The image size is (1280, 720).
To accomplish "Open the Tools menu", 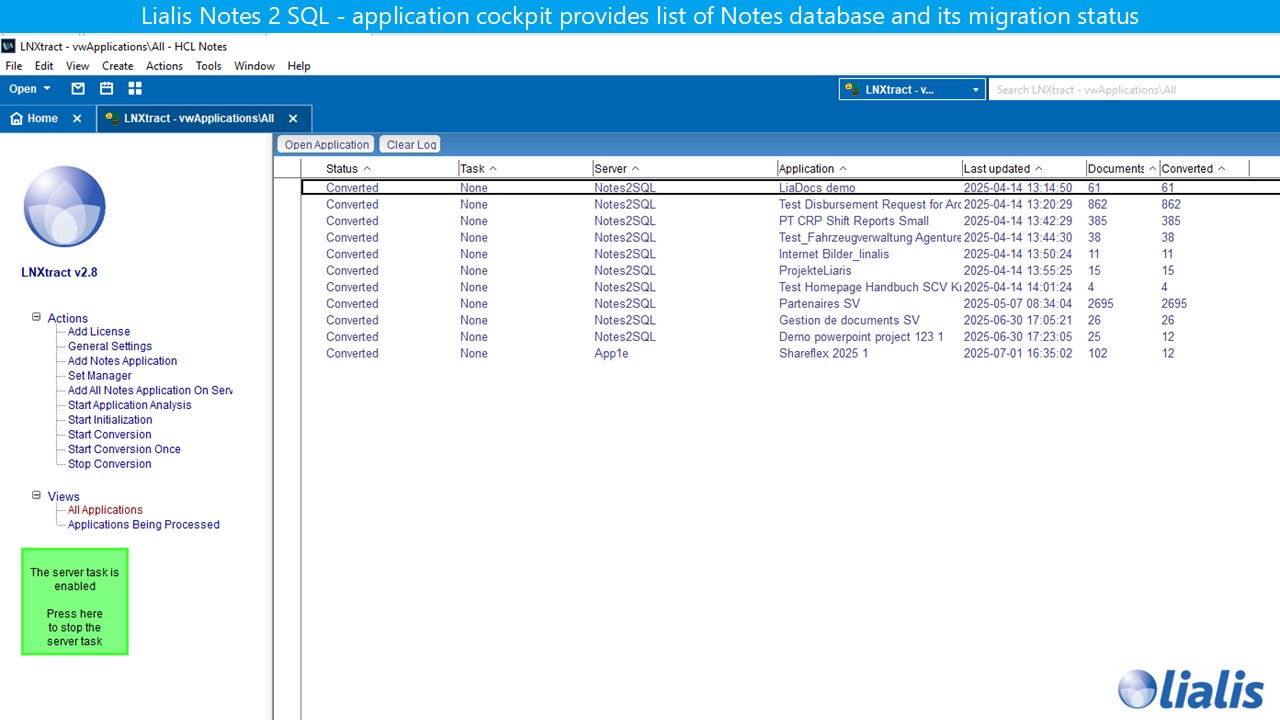I will (208, 66).
